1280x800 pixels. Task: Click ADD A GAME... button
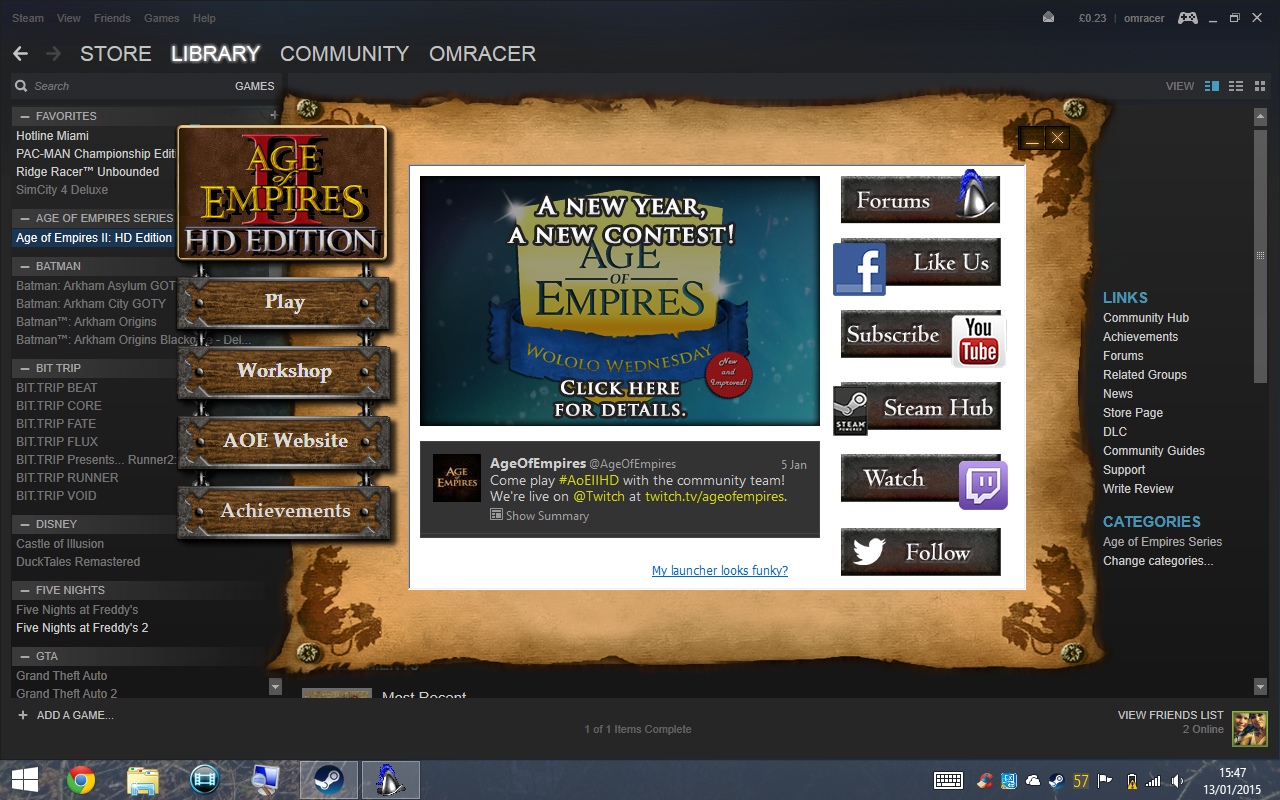tap(66, 715)
